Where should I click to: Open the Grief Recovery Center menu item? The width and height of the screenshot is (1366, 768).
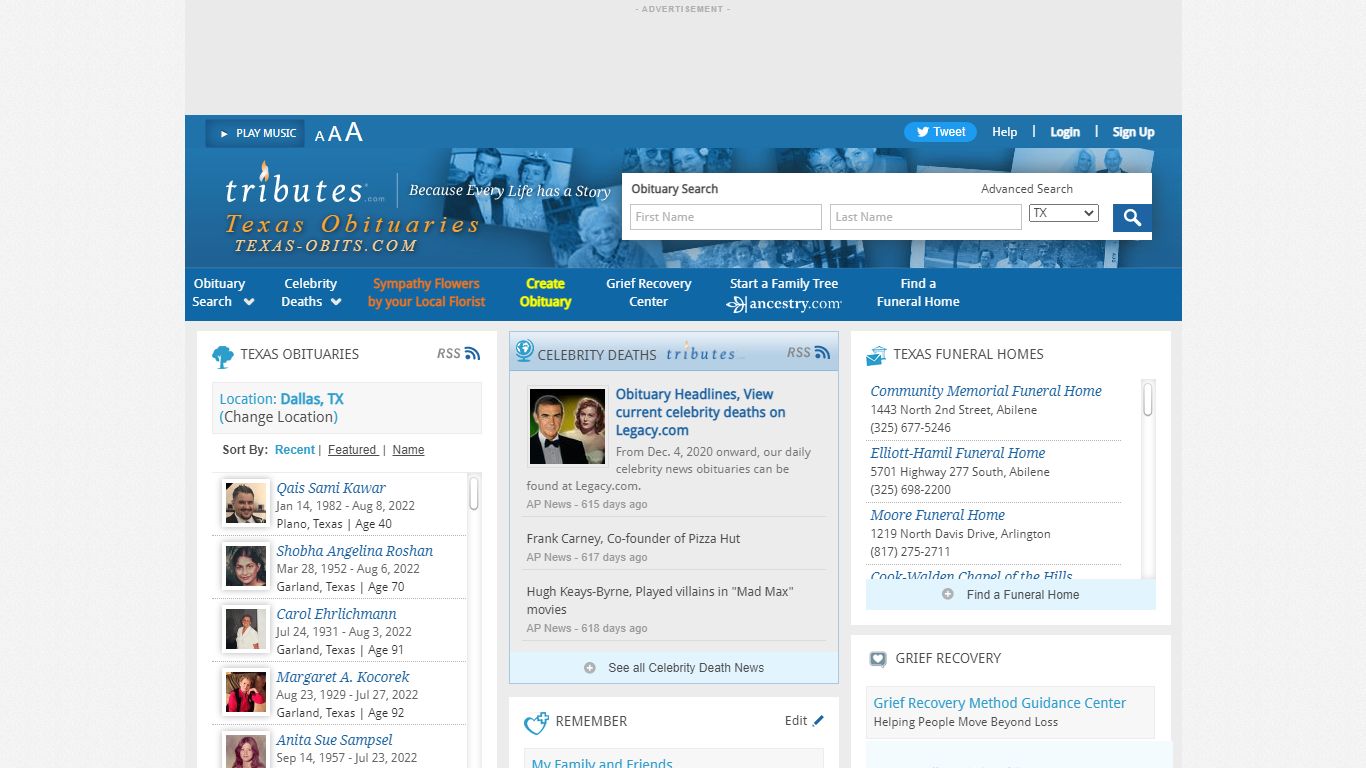coord(648,293)
